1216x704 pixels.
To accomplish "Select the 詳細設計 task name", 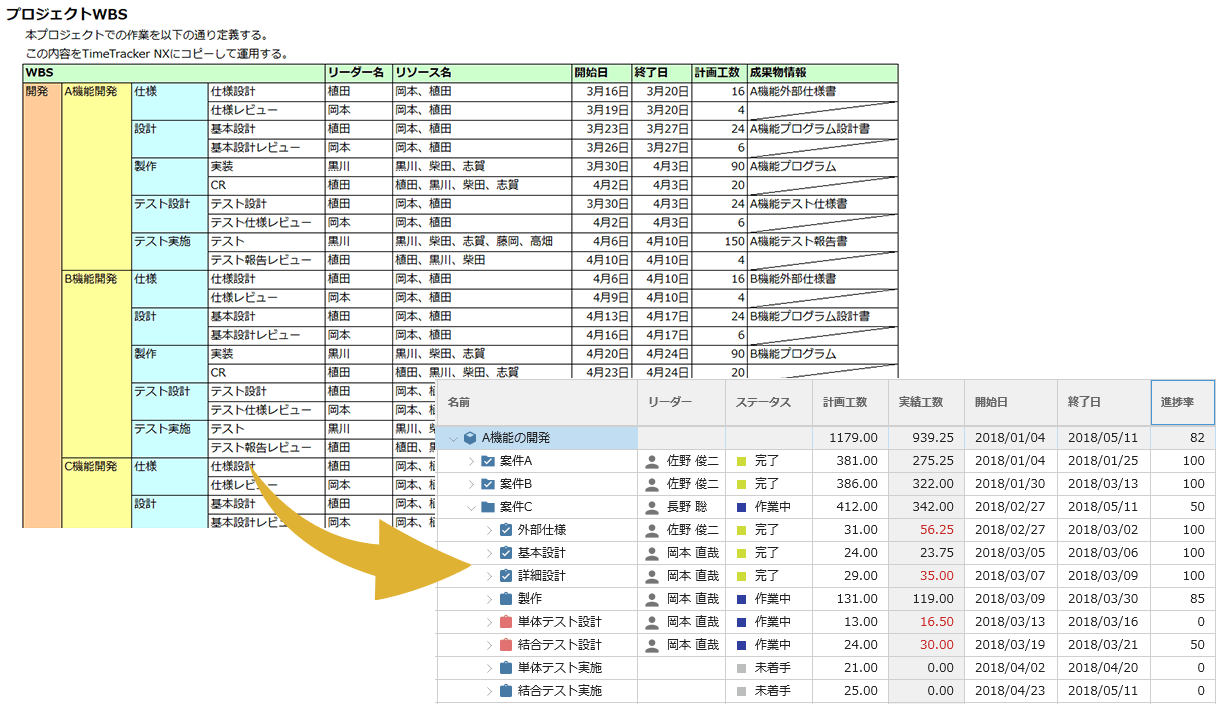I will pyautogui.click(x=541, y=576).
